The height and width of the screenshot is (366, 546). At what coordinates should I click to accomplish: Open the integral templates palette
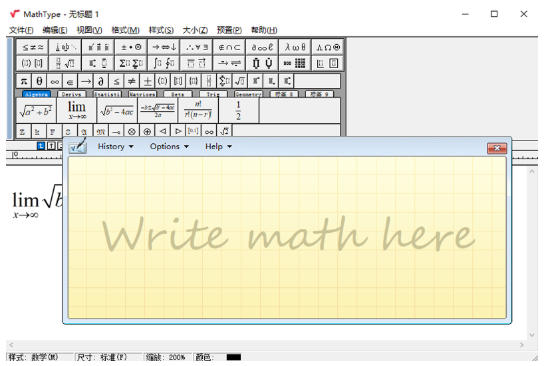coord(164,63)
